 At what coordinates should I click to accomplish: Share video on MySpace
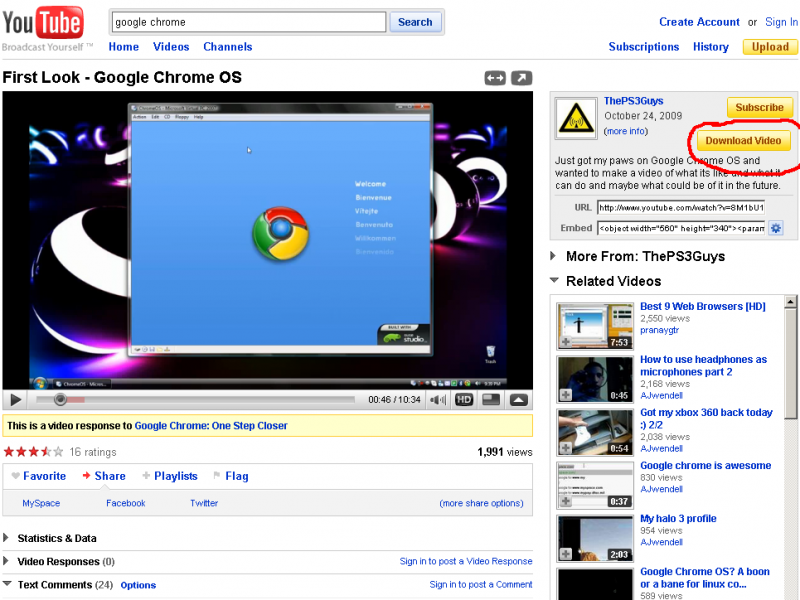coord(41,503)
